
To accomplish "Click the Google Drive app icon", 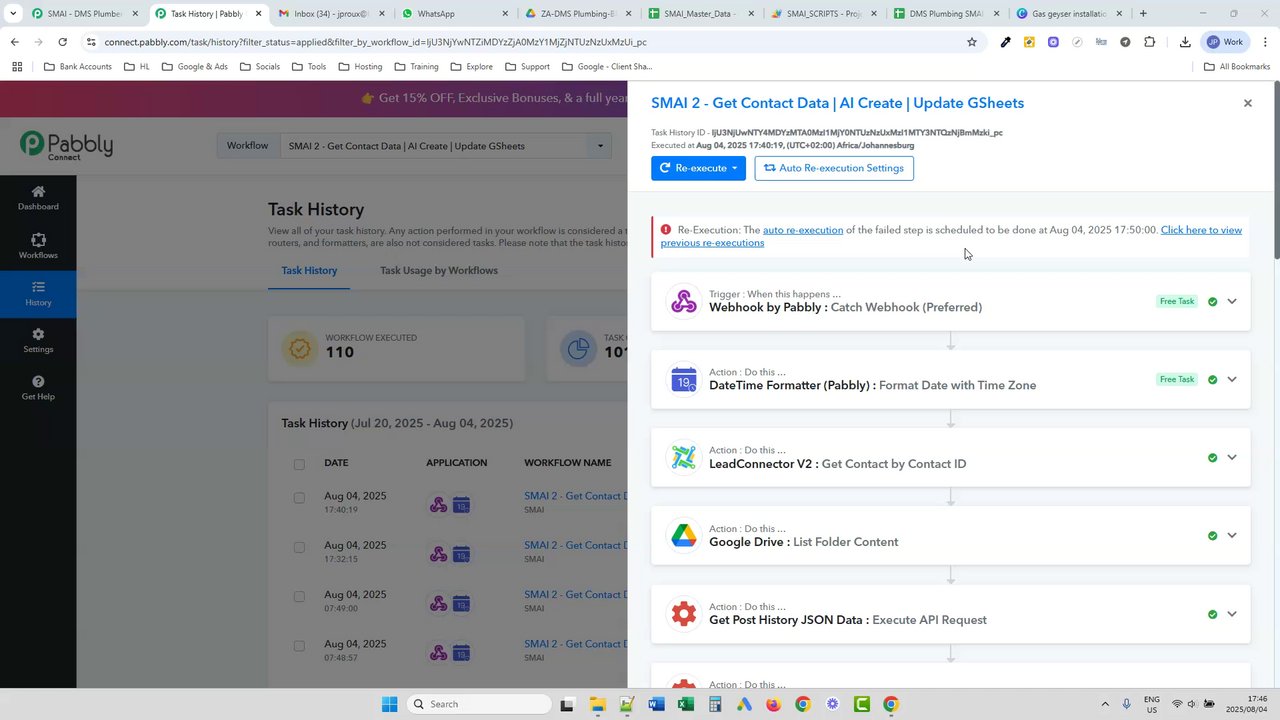I will pos(684,536).
